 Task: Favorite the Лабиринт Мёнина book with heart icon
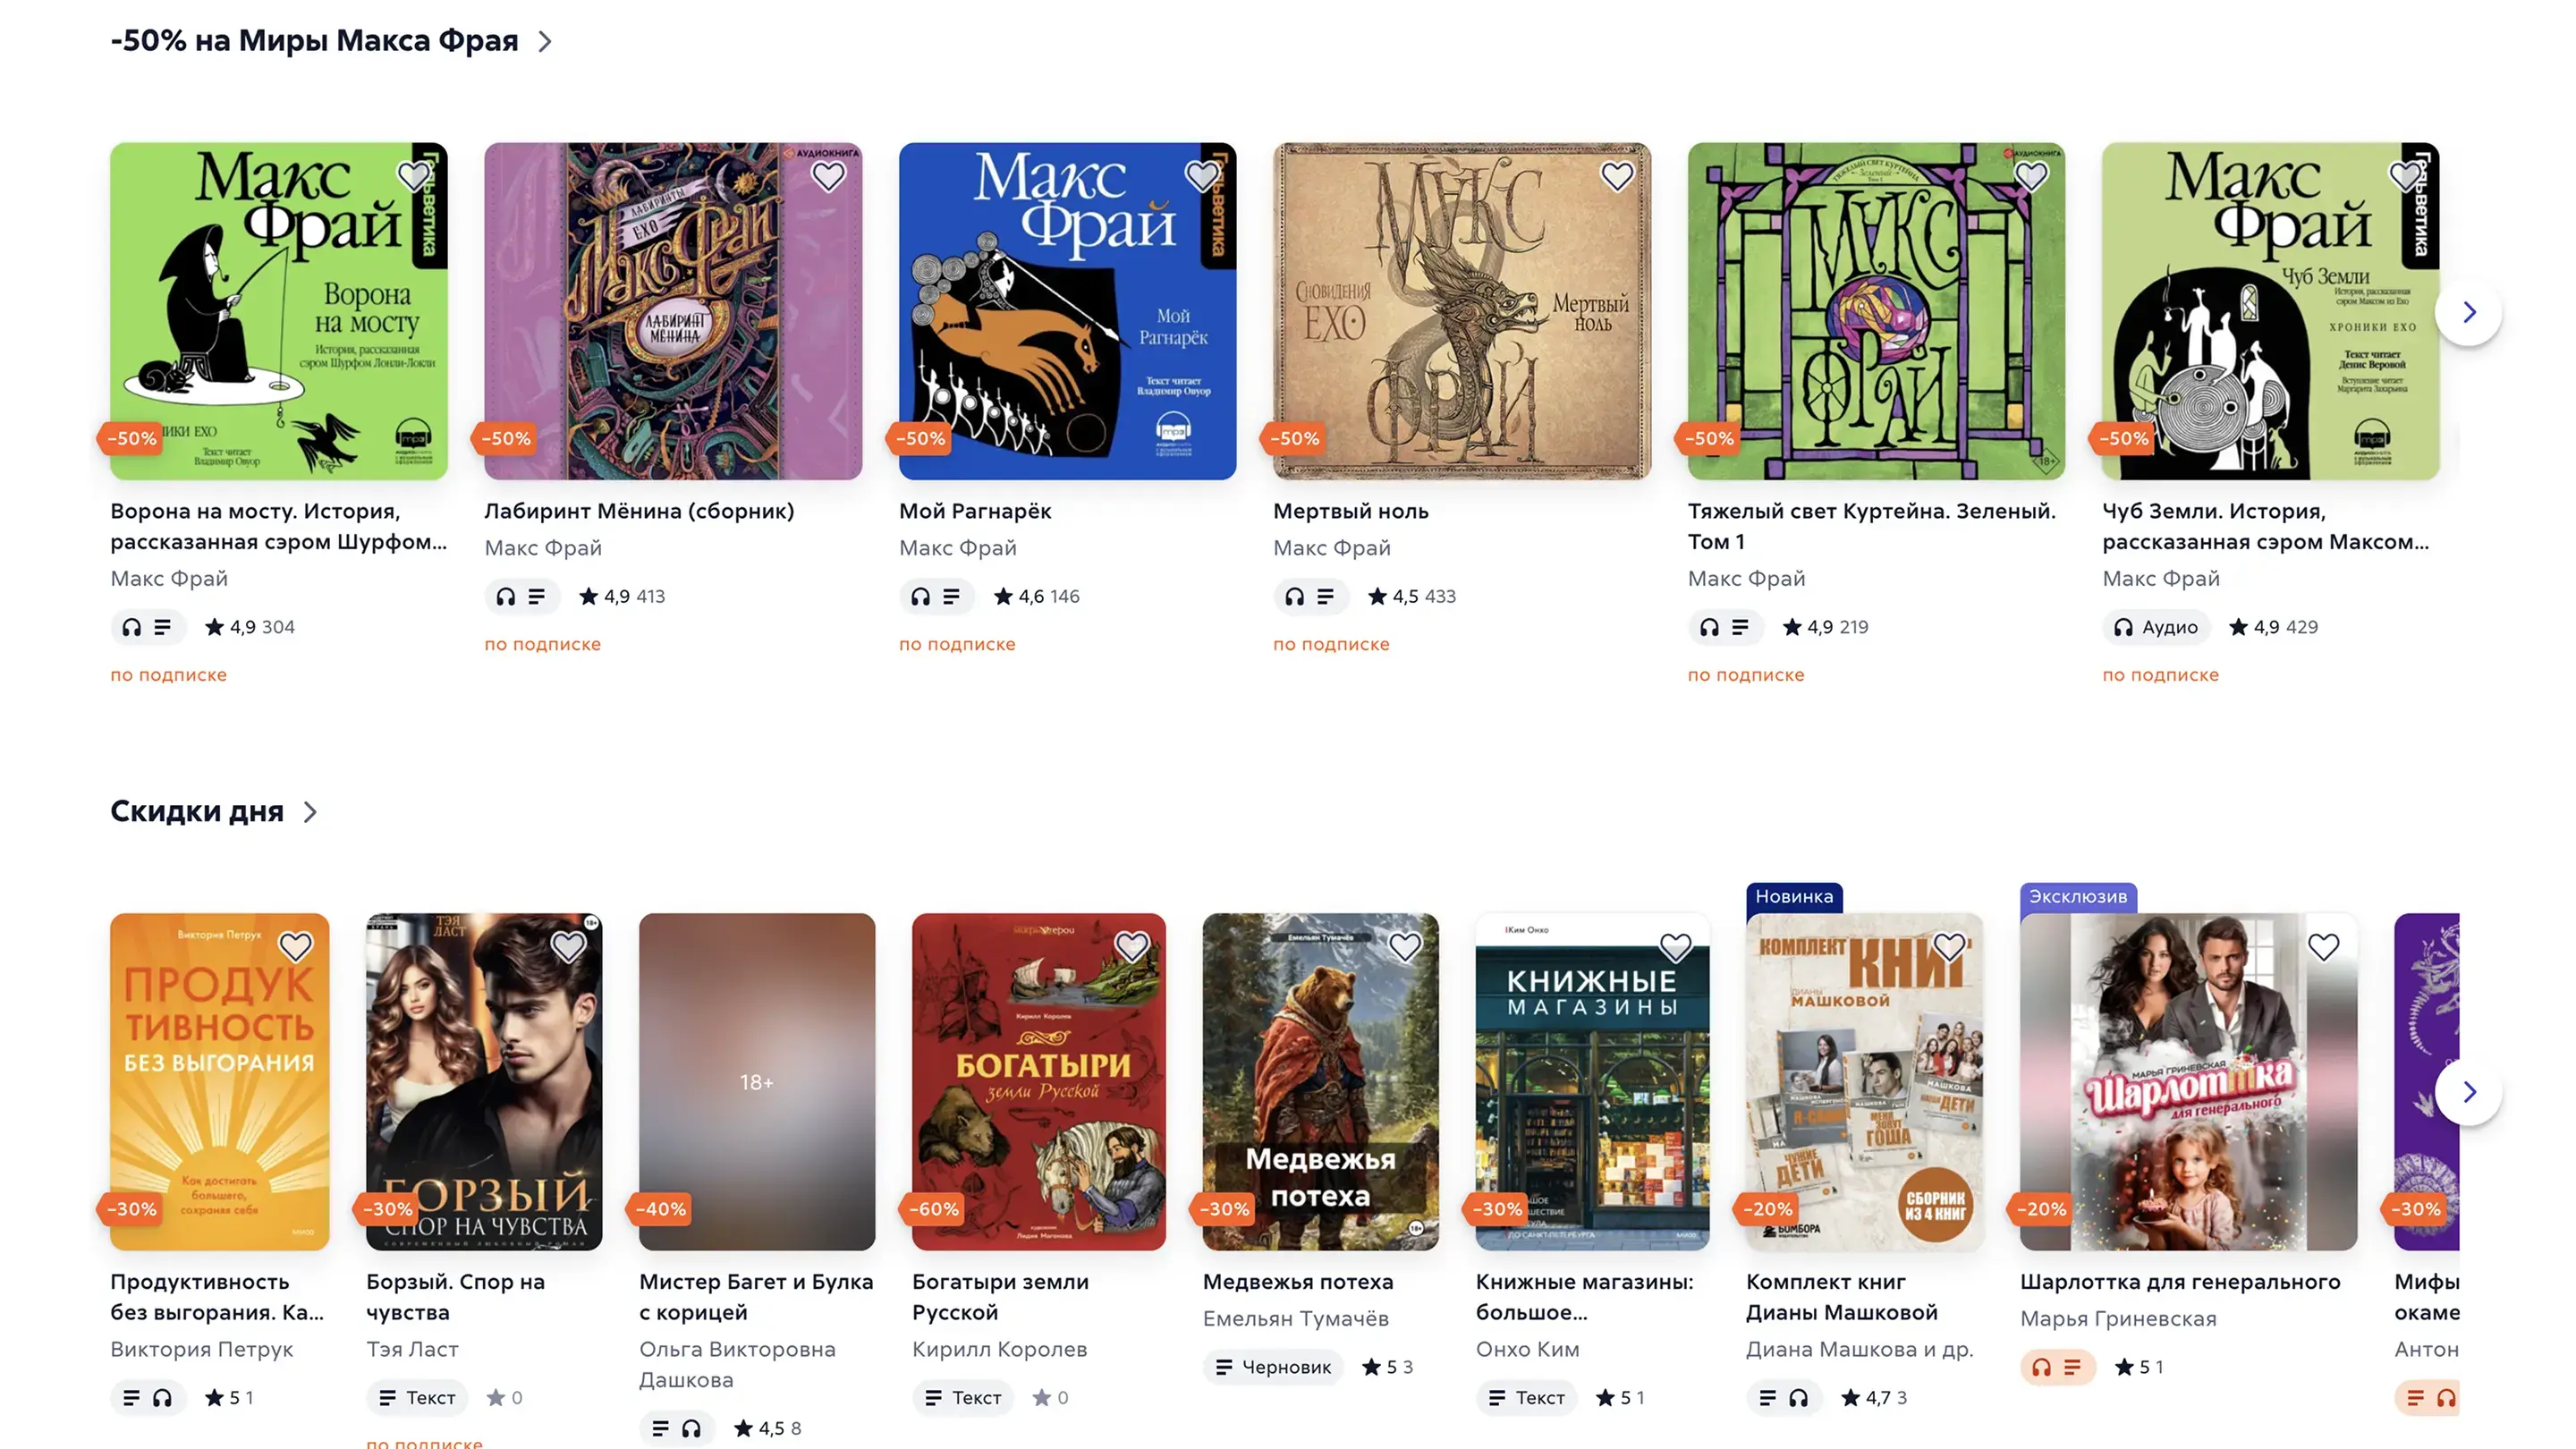pyautogui.click(x=827, y=177)
